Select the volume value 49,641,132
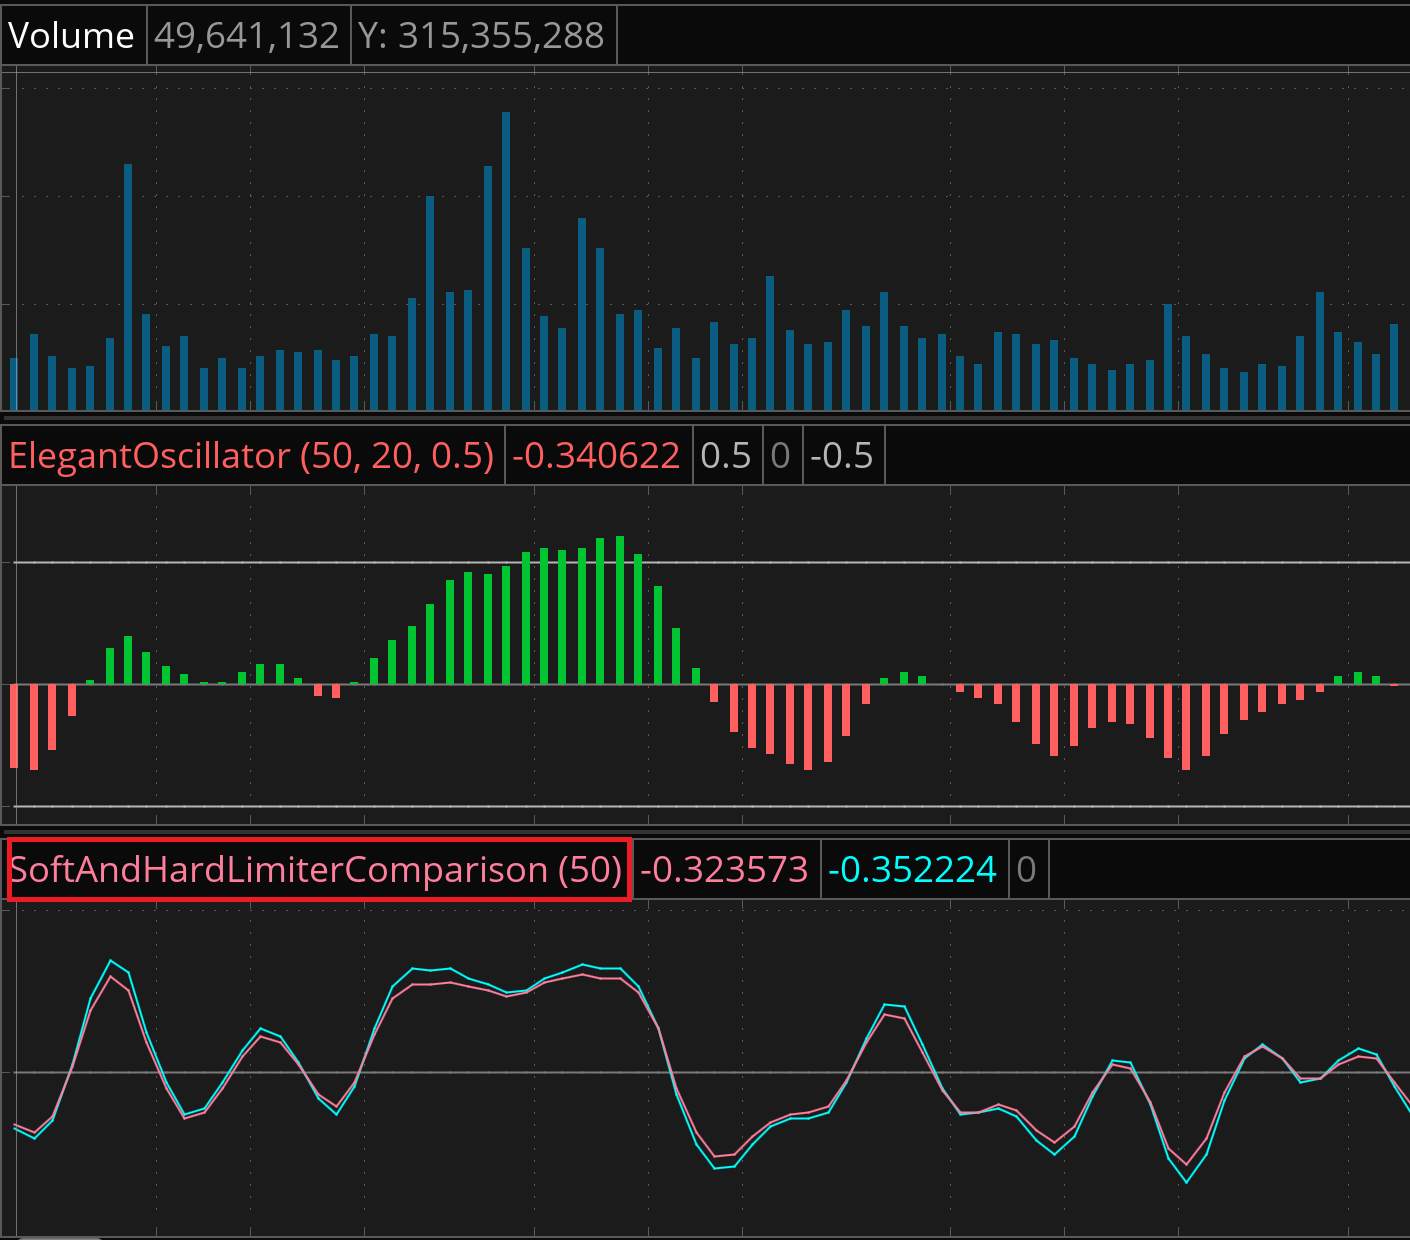This screenshot has width=1410, height=1240. pyautogui.click(x=247, y=36)
